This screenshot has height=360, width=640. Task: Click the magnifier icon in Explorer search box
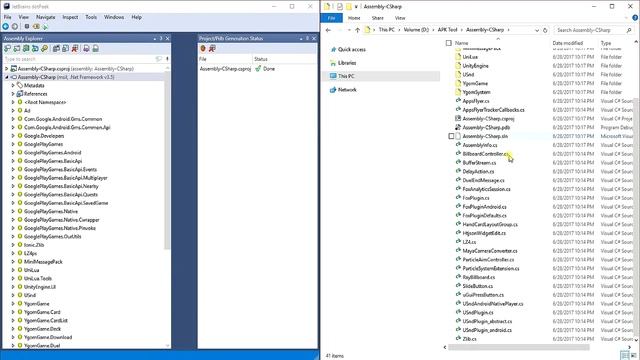tap(629, 30)
